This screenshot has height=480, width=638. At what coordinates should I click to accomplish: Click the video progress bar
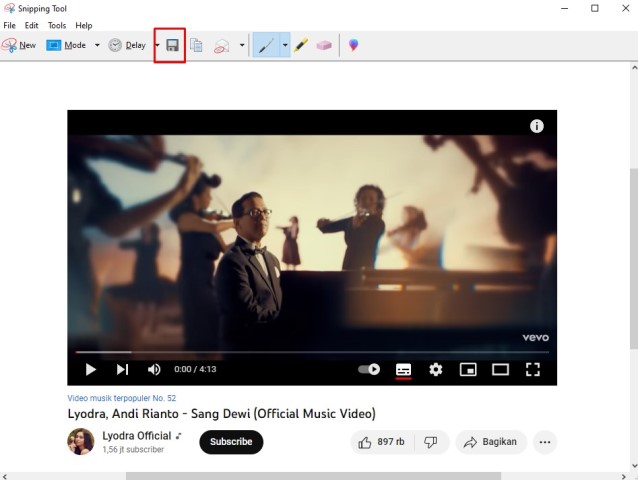pyautogui.click(x=312, y=352)
